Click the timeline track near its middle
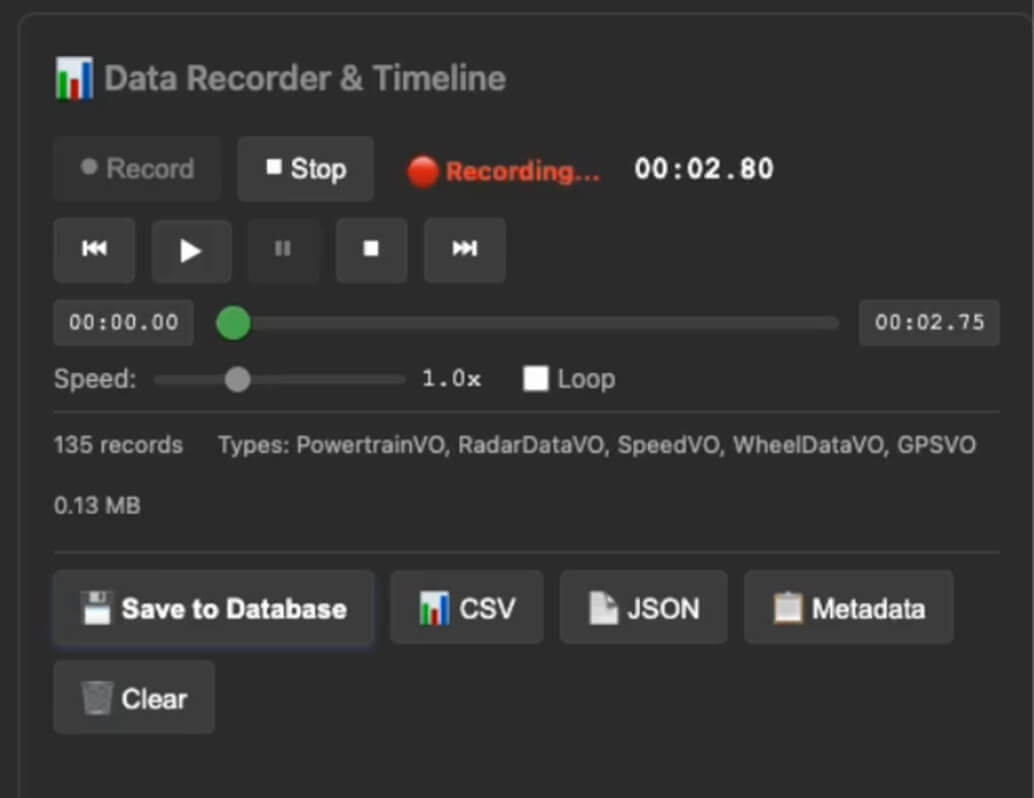Image resolution: width=1034 pixels, height=798 pixels. [528, 323]
